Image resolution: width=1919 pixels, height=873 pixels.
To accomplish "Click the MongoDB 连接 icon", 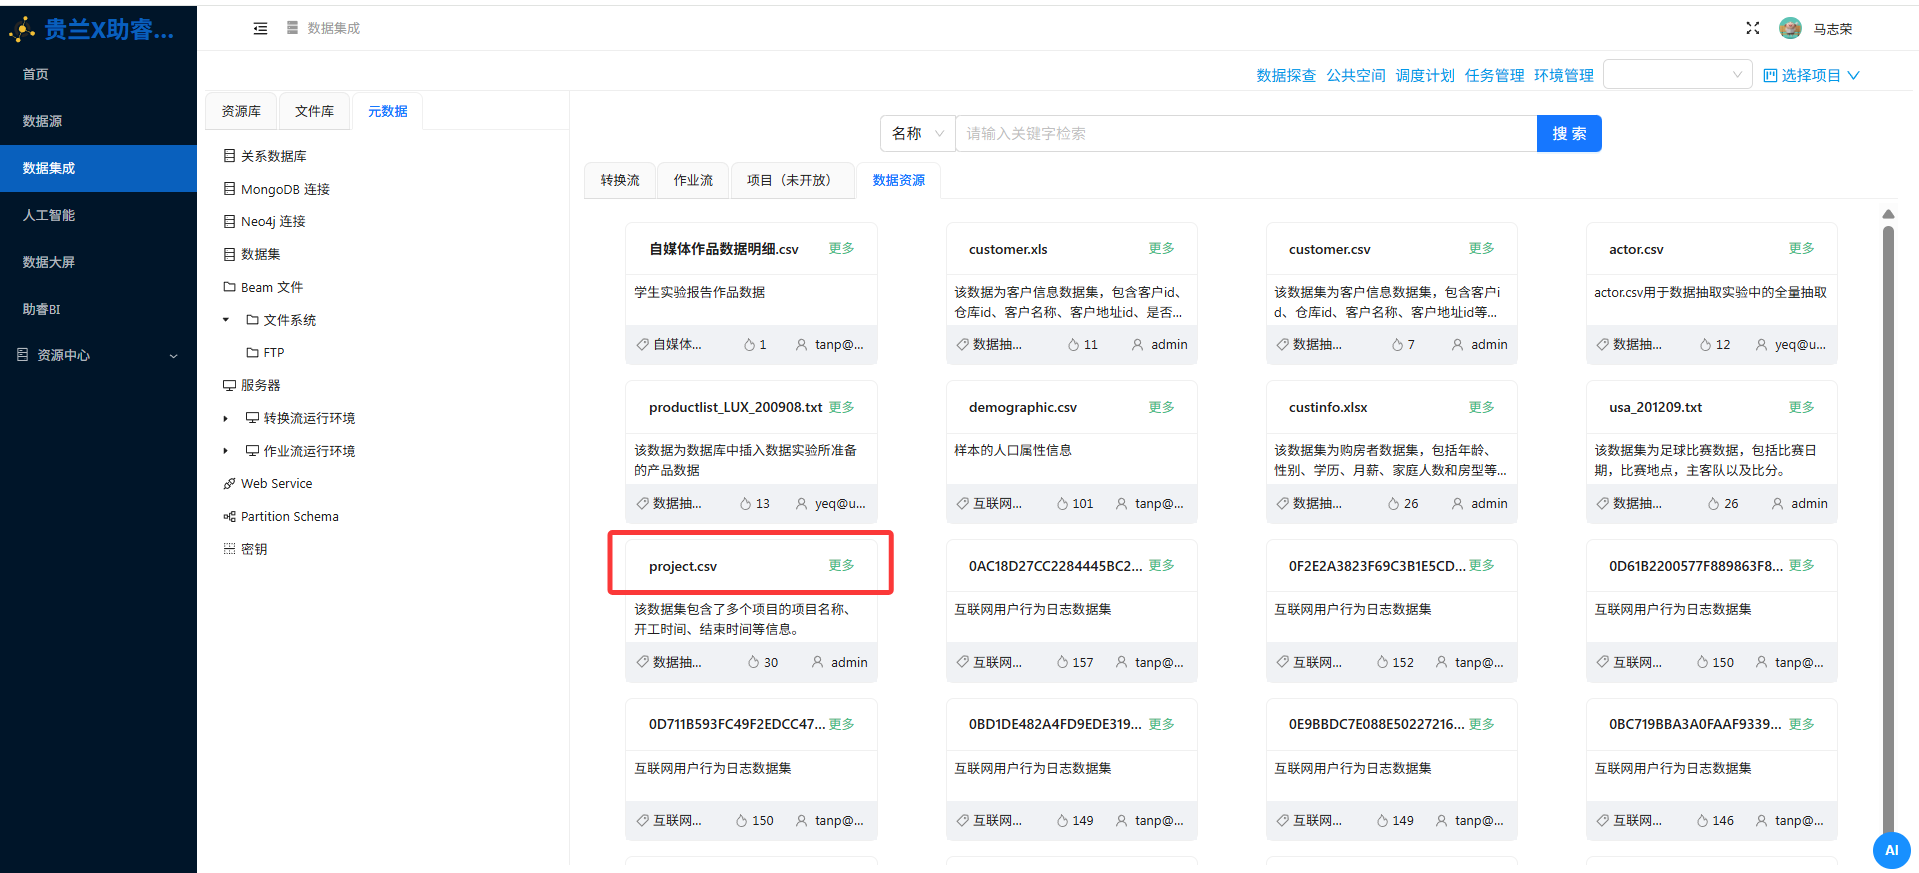I will coord(229,189).
